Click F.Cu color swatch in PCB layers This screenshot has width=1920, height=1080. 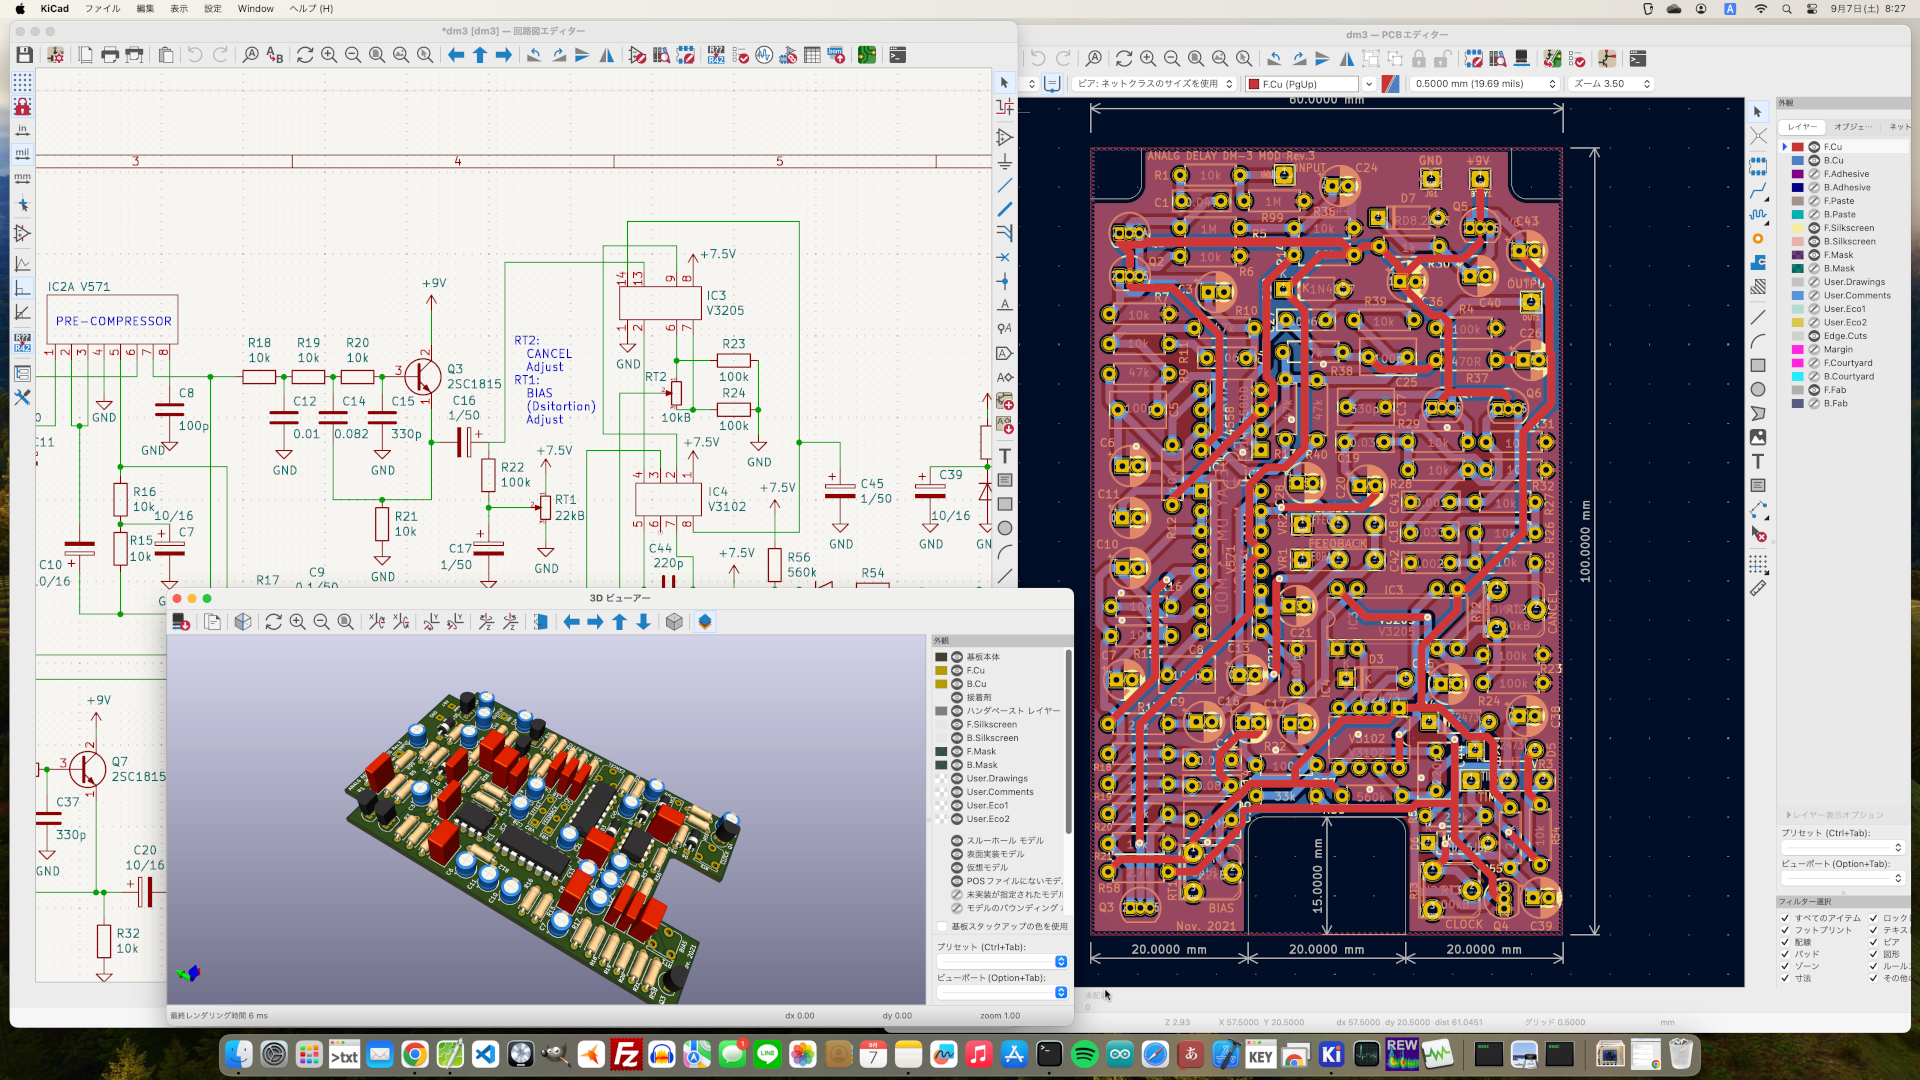(x=1798, y=147)
